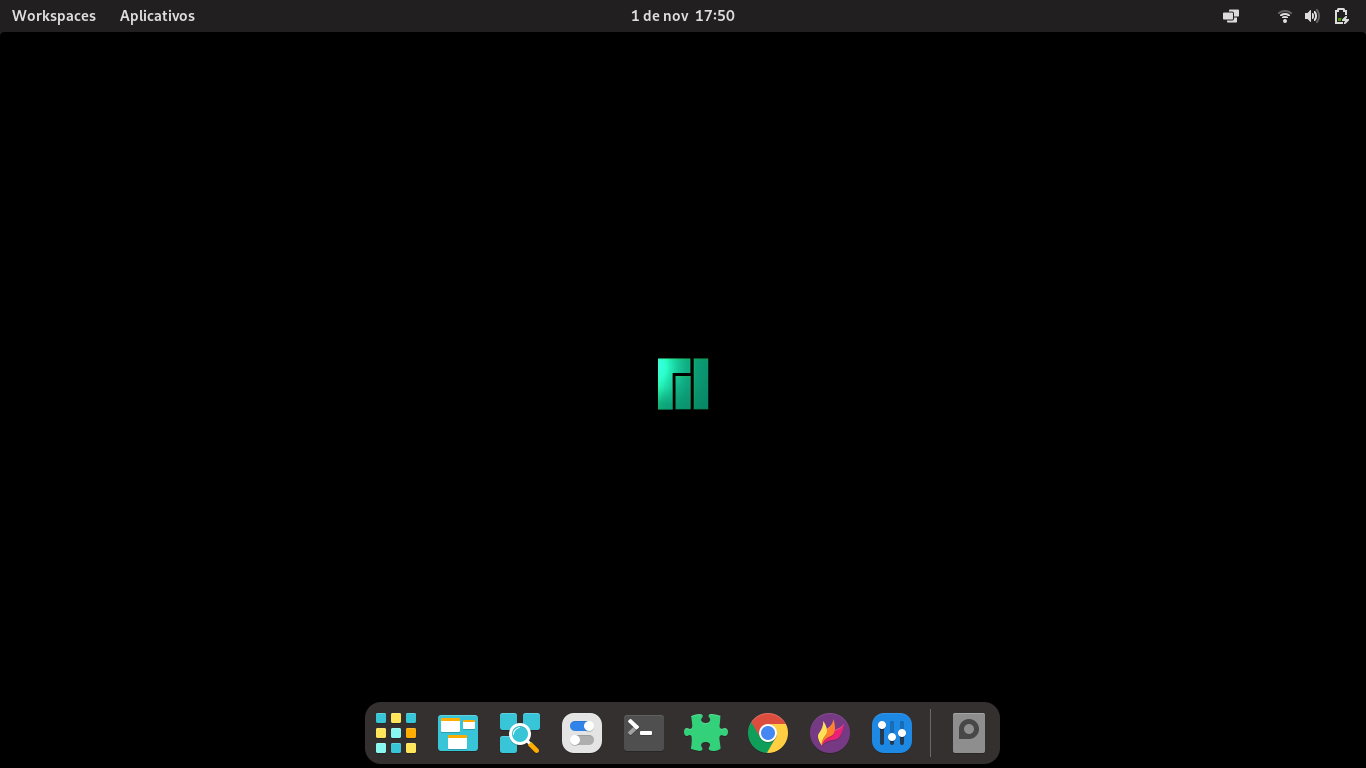The width and height of the screenshot is (1366, 768).
Task: Launch the file manager from the dock
Action: coord(458,733)
